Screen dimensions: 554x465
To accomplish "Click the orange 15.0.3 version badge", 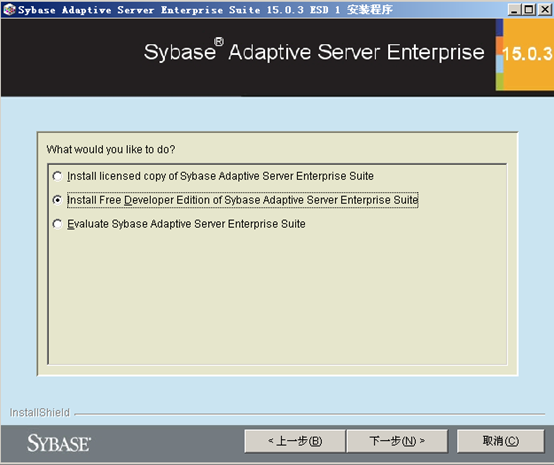I will pyautogui.click(x=529, y=54).
